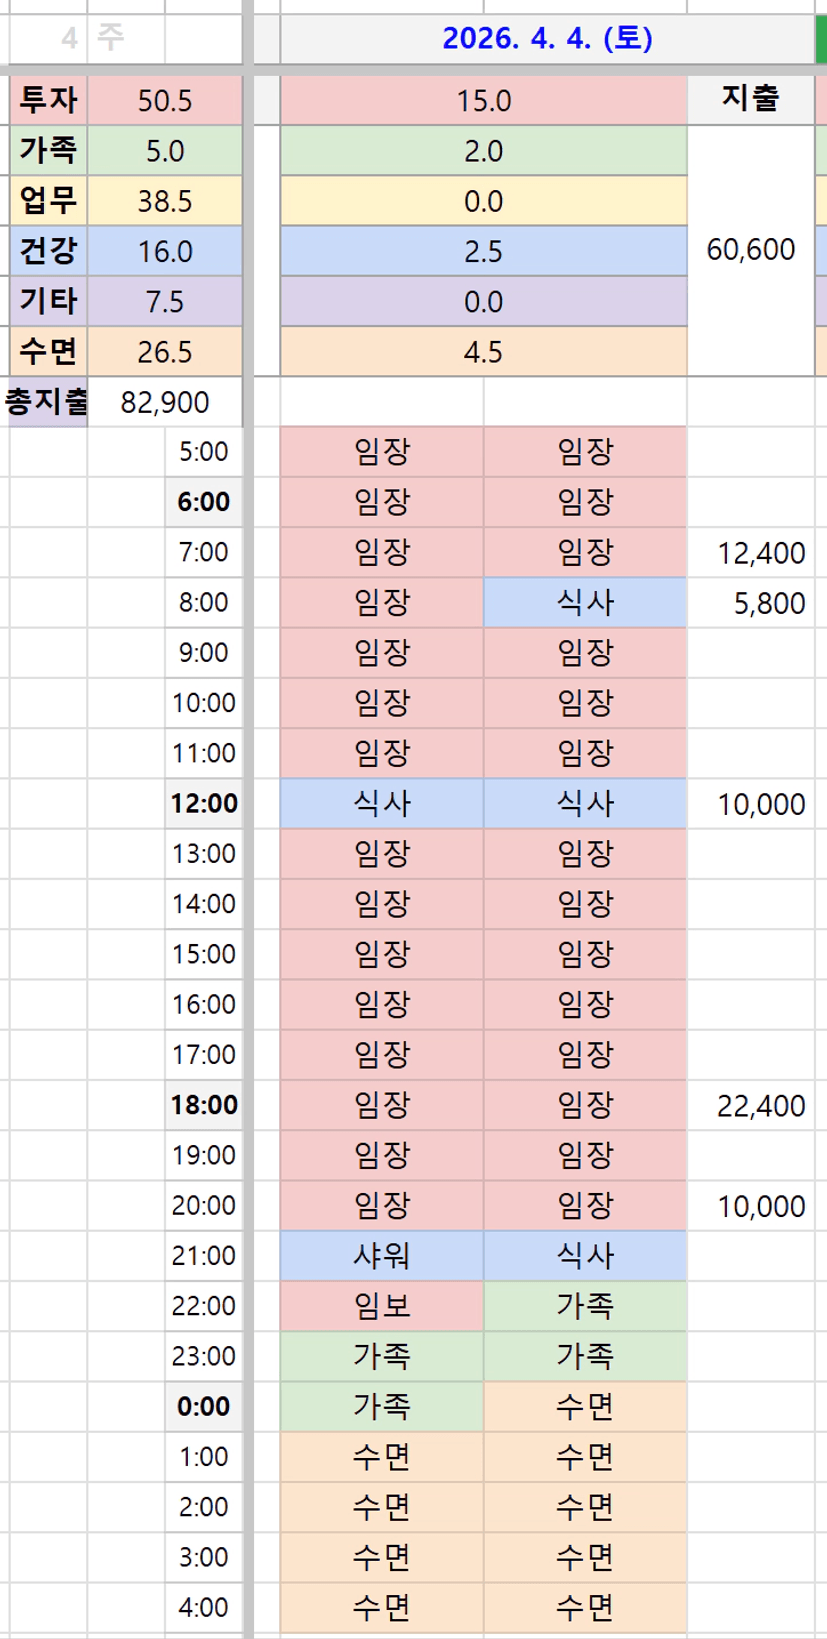Click the 샤워 activity cell
The height and width of the screenshot is (1639, 827).
382,1256
